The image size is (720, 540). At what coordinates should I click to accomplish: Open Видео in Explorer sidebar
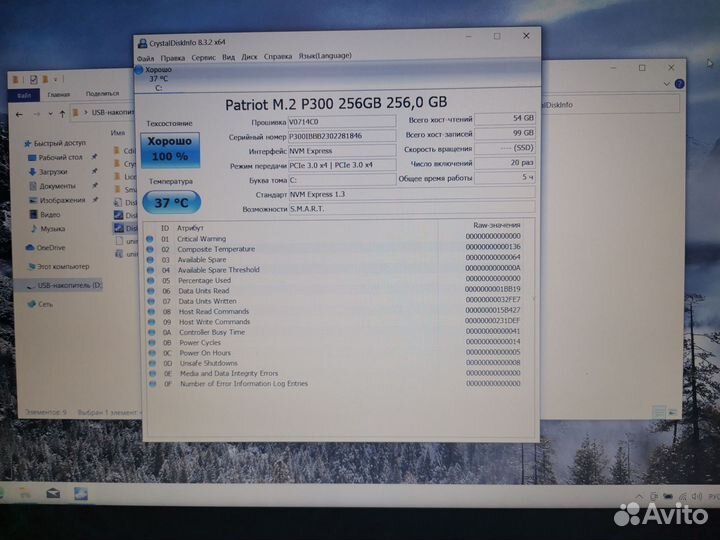coord(45,214)
